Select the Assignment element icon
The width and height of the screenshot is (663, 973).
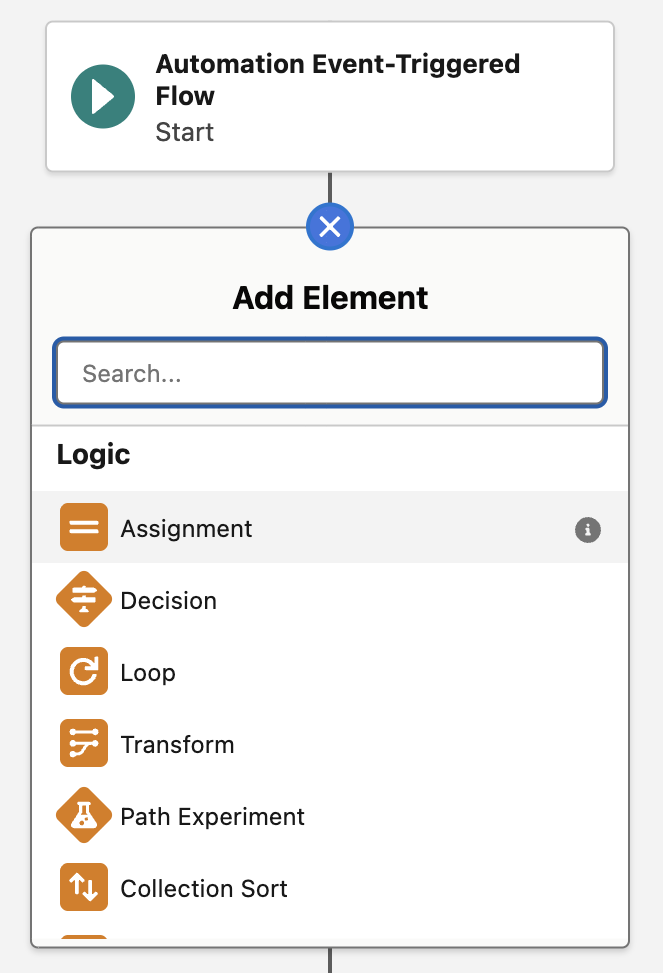[84, 528]
